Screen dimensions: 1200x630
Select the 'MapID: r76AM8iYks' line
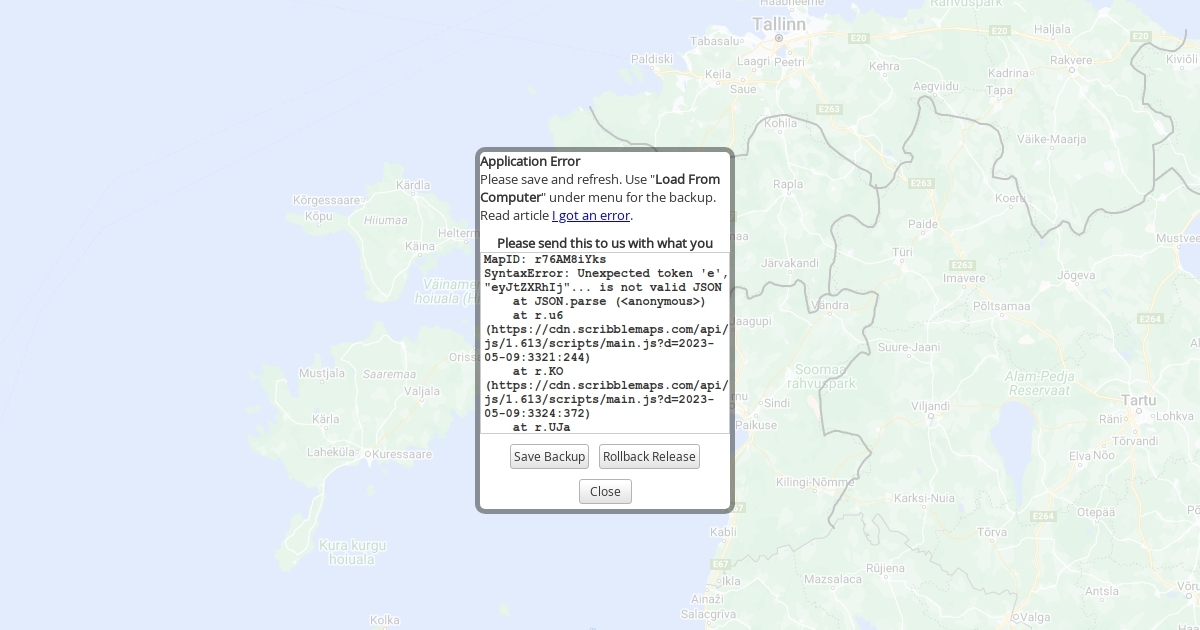click(545, 259)
